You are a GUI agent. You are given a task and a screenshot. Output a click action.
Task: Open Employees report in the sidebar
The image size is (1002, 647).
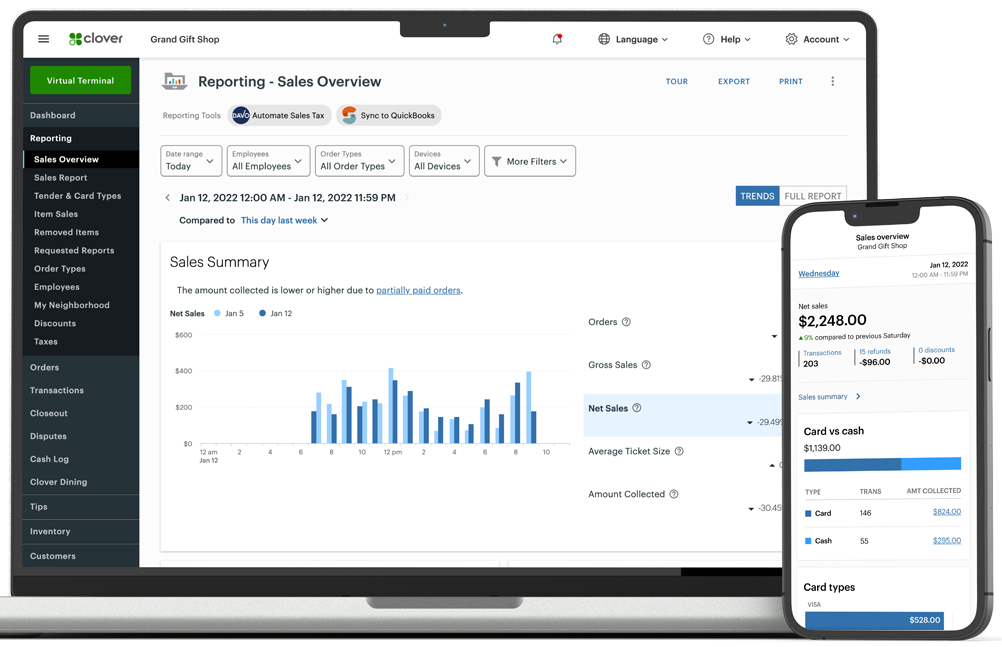(57, 287)
